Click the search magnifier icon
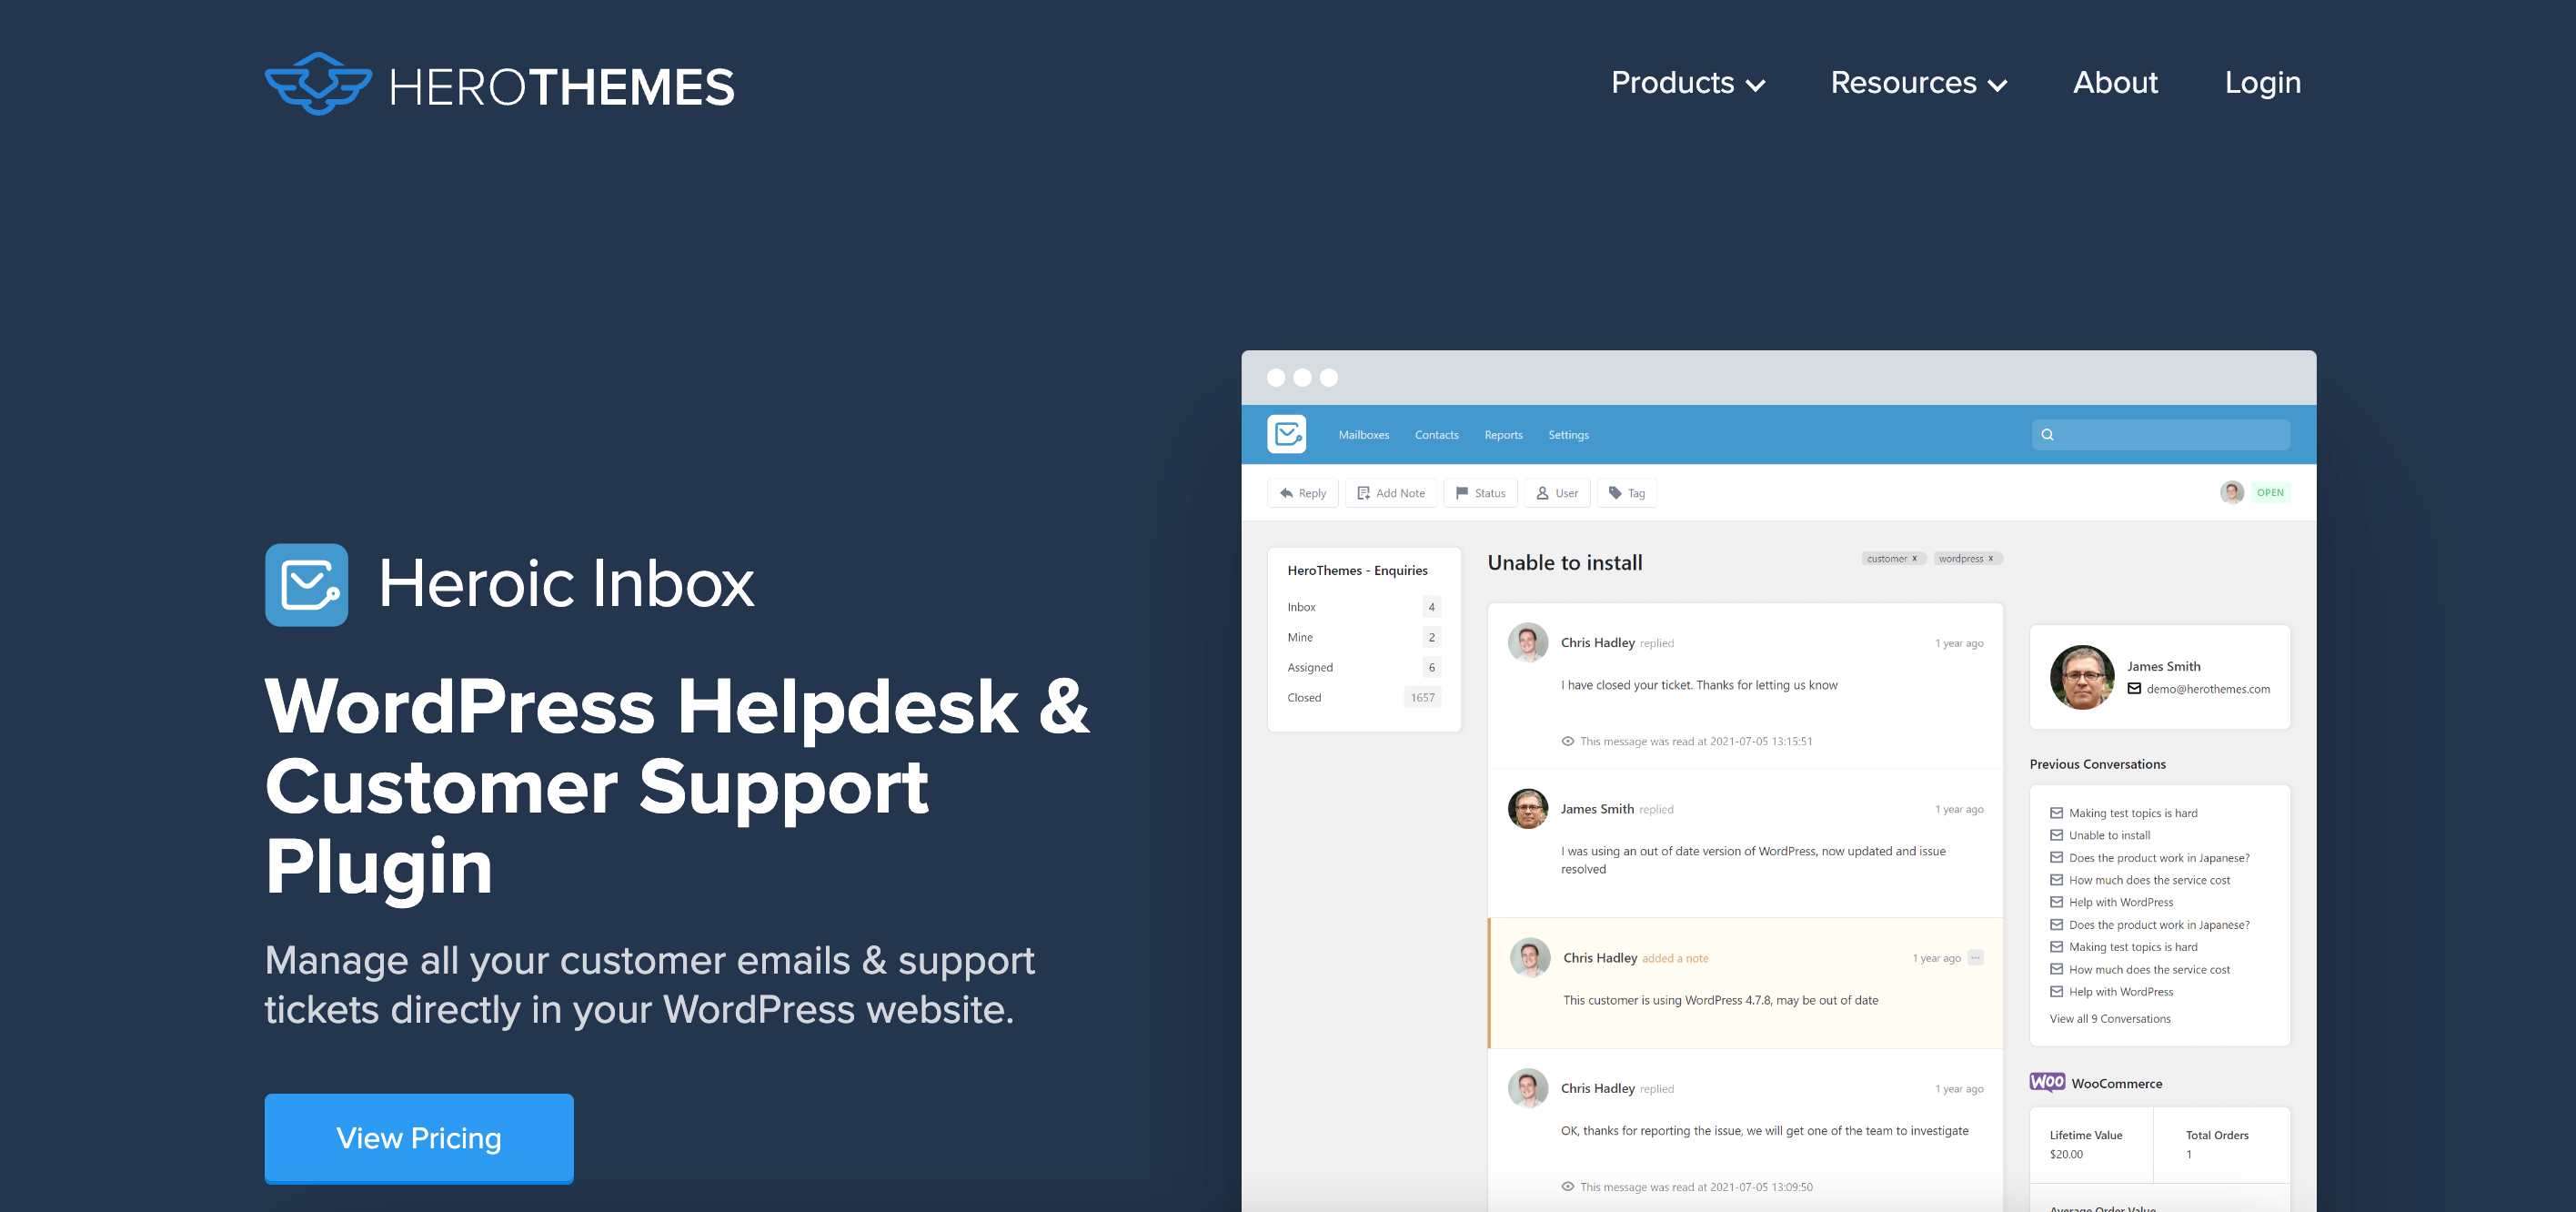This screenshot has width=2576, height=1212. coord(2048,434)
